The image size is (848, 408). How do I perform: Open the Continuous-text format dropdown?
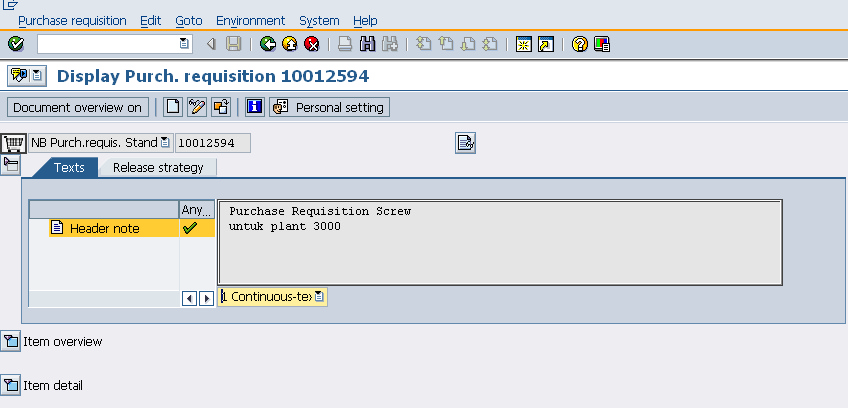(319, 297)
